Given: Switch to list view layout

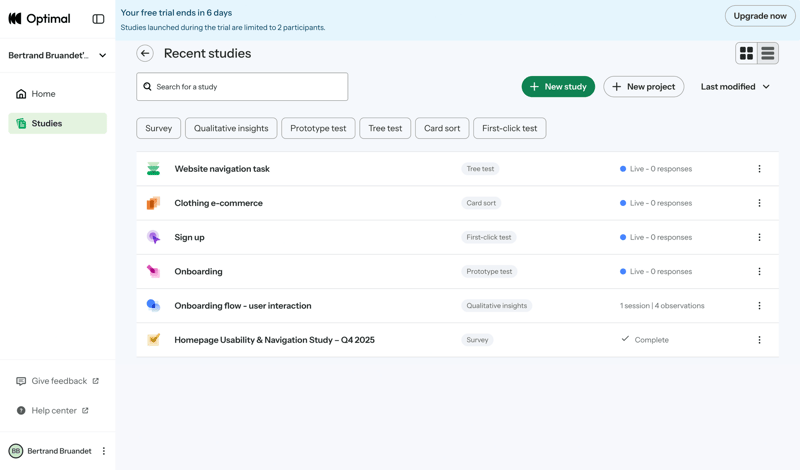Looking at the screenshot, I should [768, 53].
